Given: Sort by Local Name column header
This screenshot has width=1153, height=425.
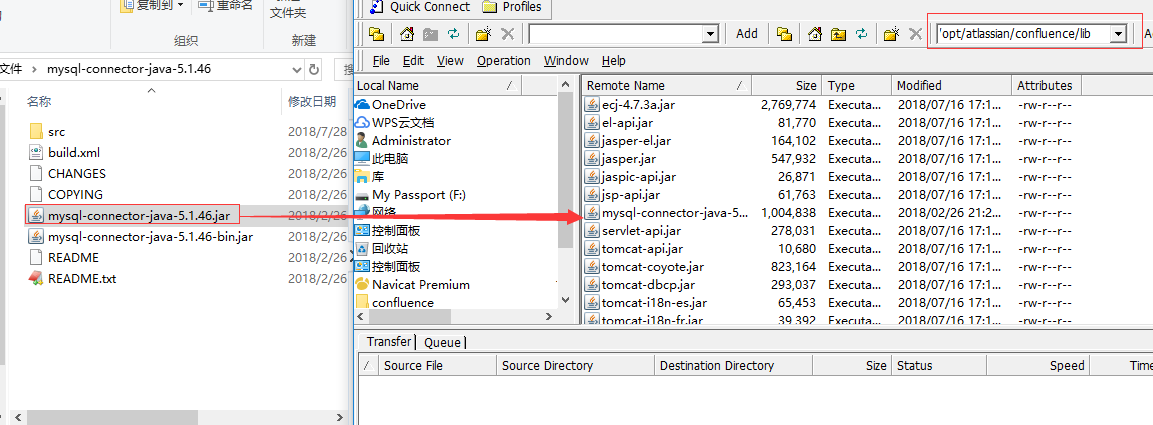Looking at the screenshot, I should click(x=438, y=85).
